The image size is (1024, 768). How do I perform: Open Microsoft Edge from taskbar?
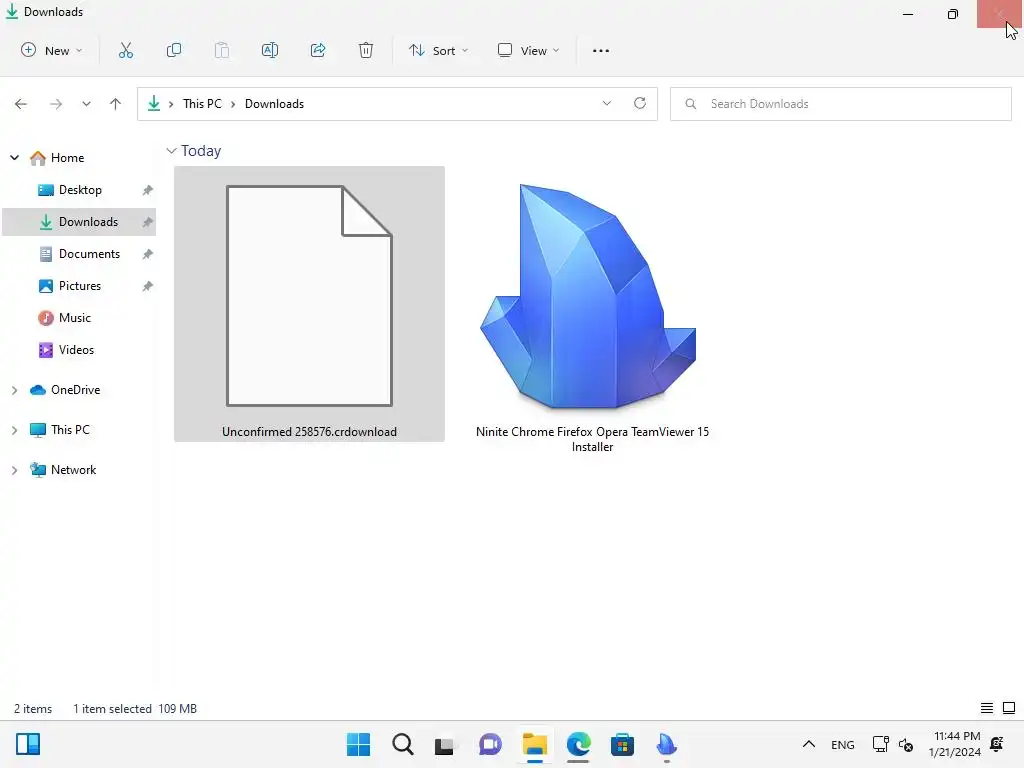pyautogui.click(x=579, y=744)
